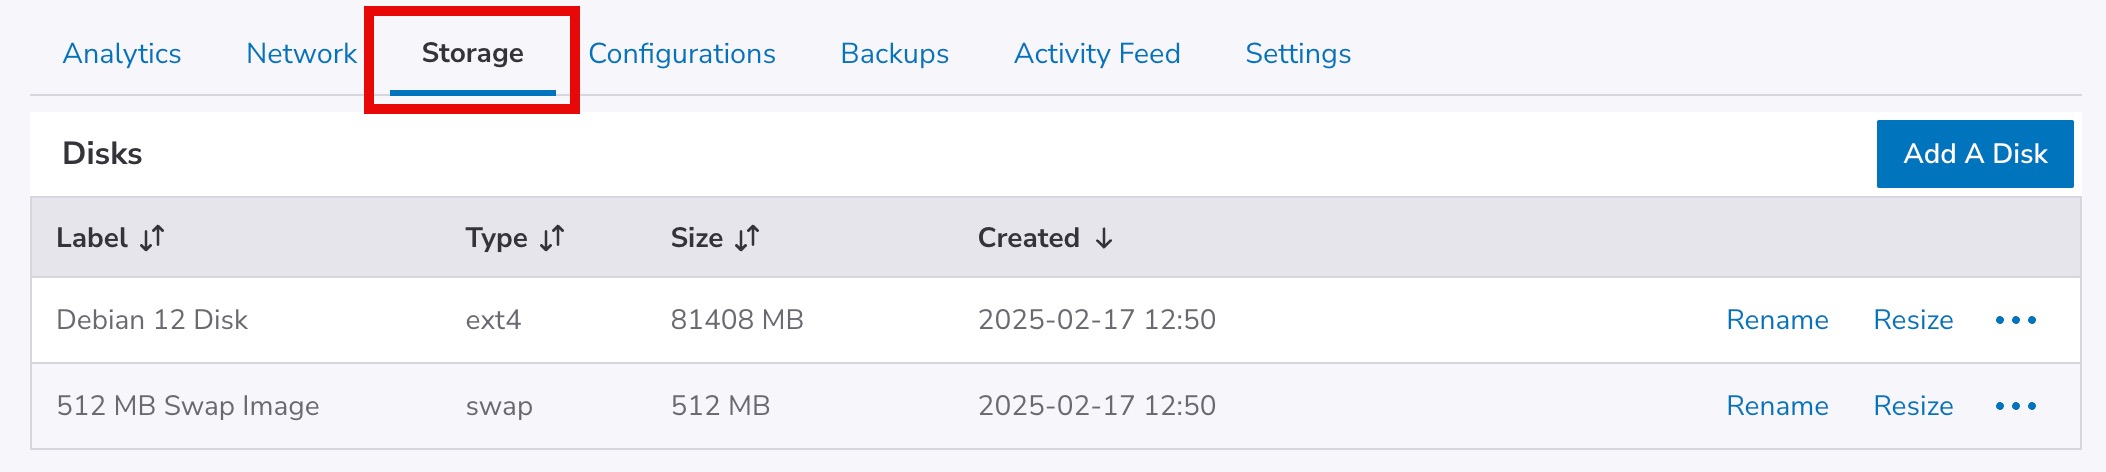
Task: Open the Backups tab
Action: pos(894,54)
